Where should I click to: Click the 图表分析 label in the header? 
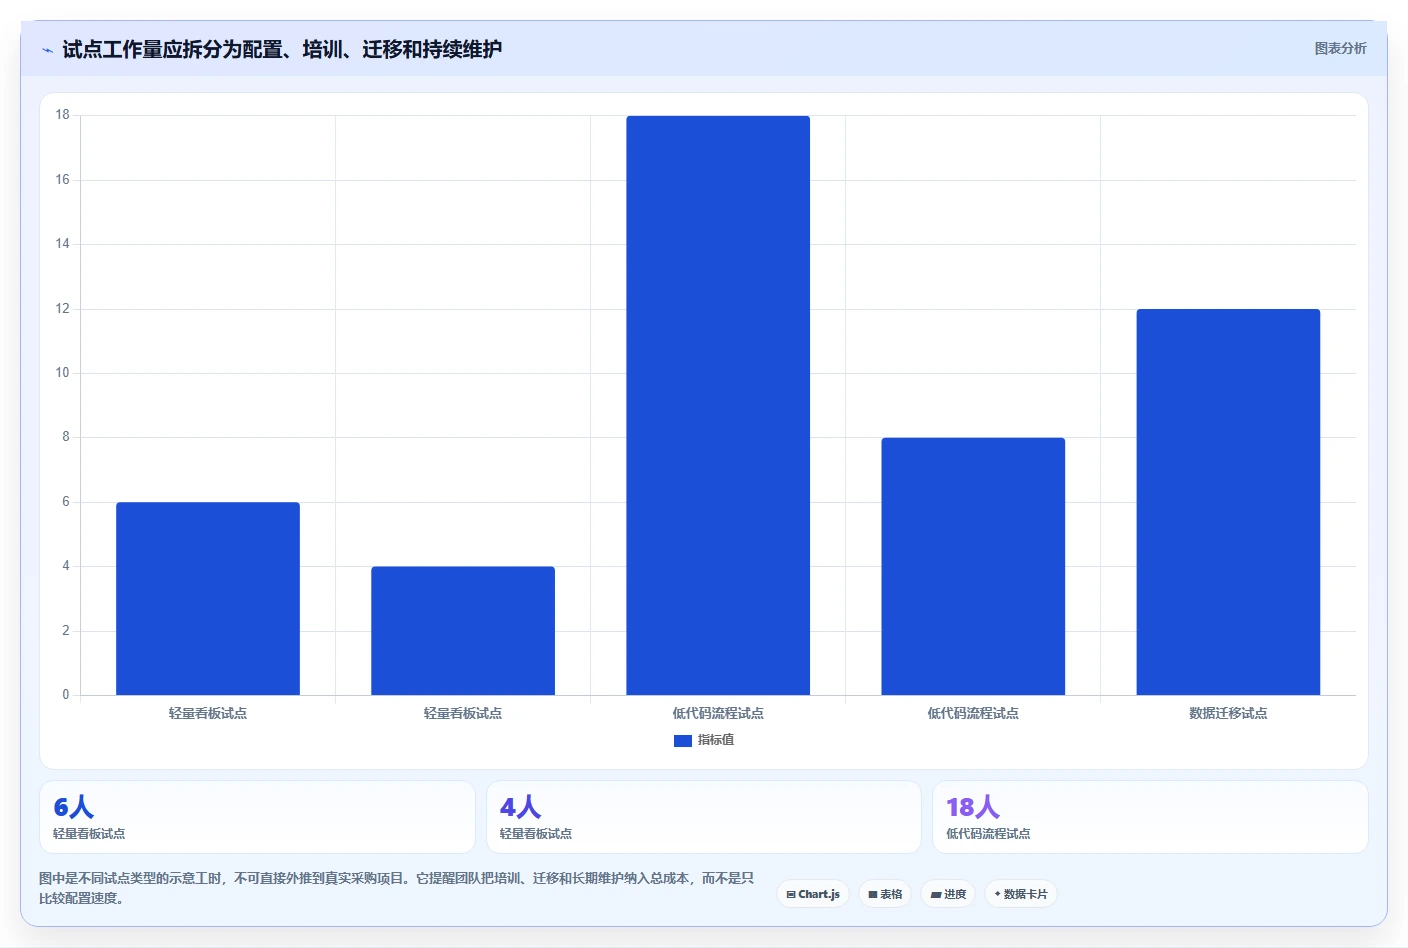[x=1340, y=48]
